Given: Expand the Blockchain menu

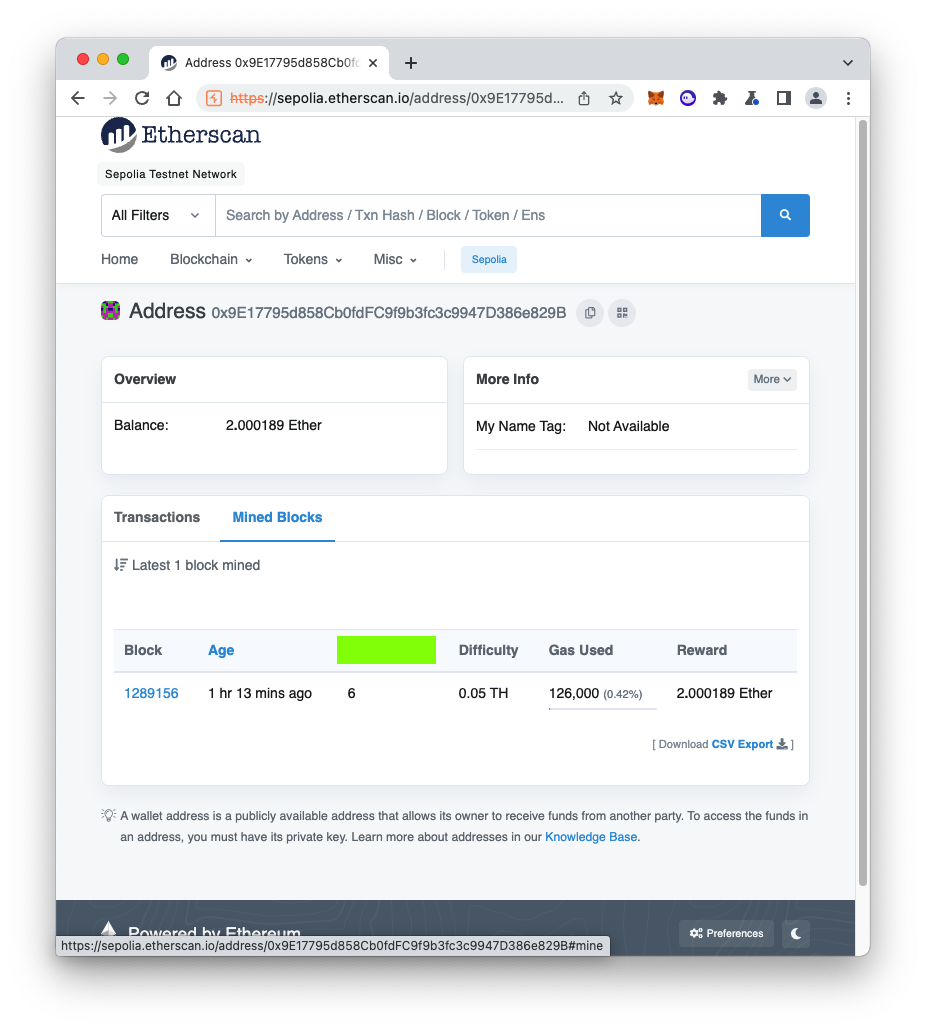Looking at the screenshot, I should tap(211, 259).
